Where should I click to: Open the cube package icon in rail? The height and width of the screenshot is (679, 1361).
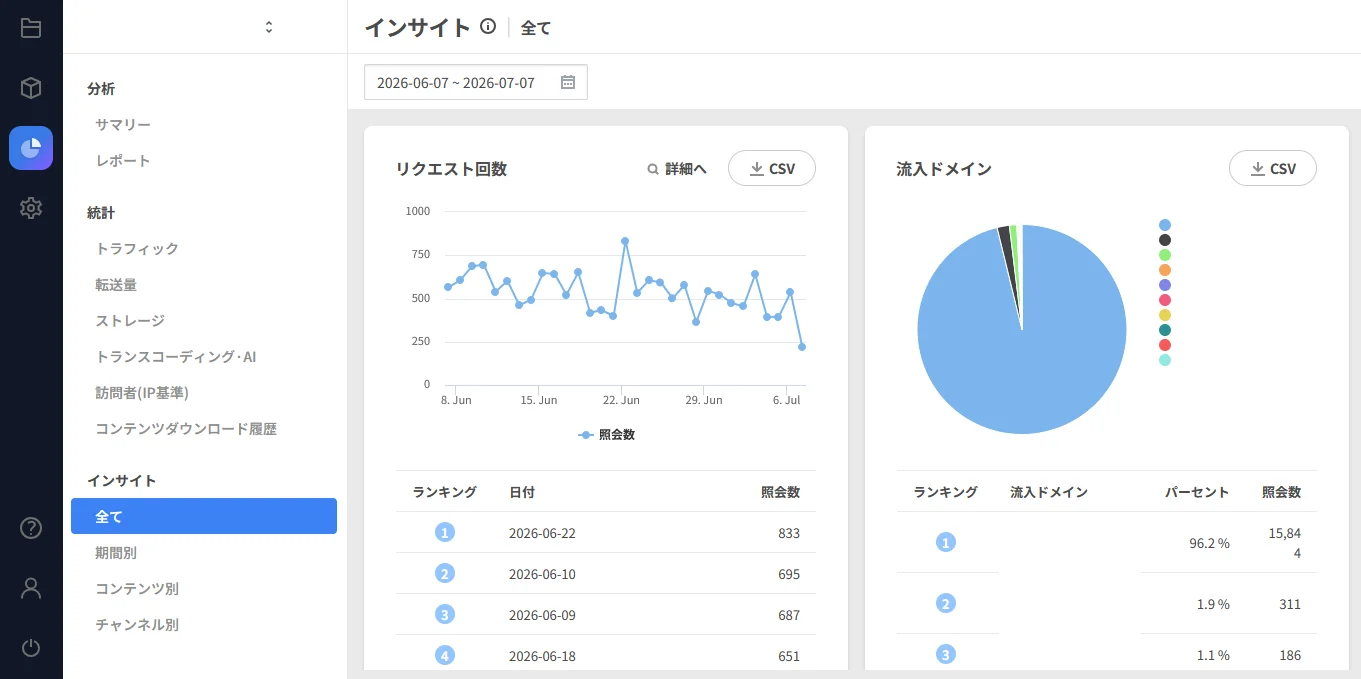31,88
